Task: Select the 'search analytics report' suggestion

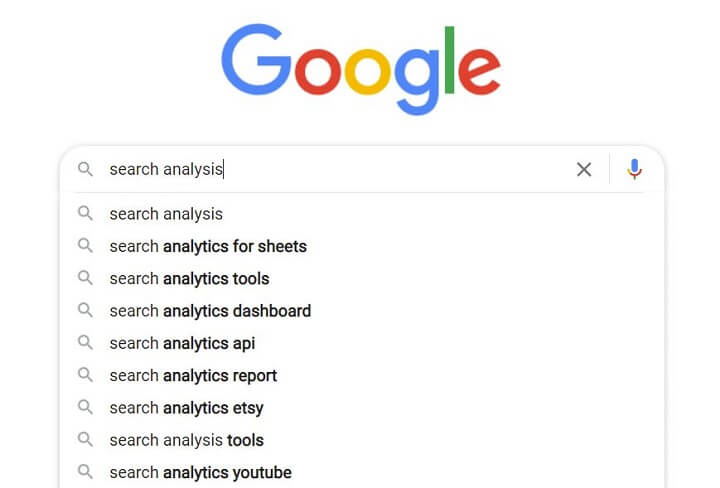Action: tap(362, 376)
